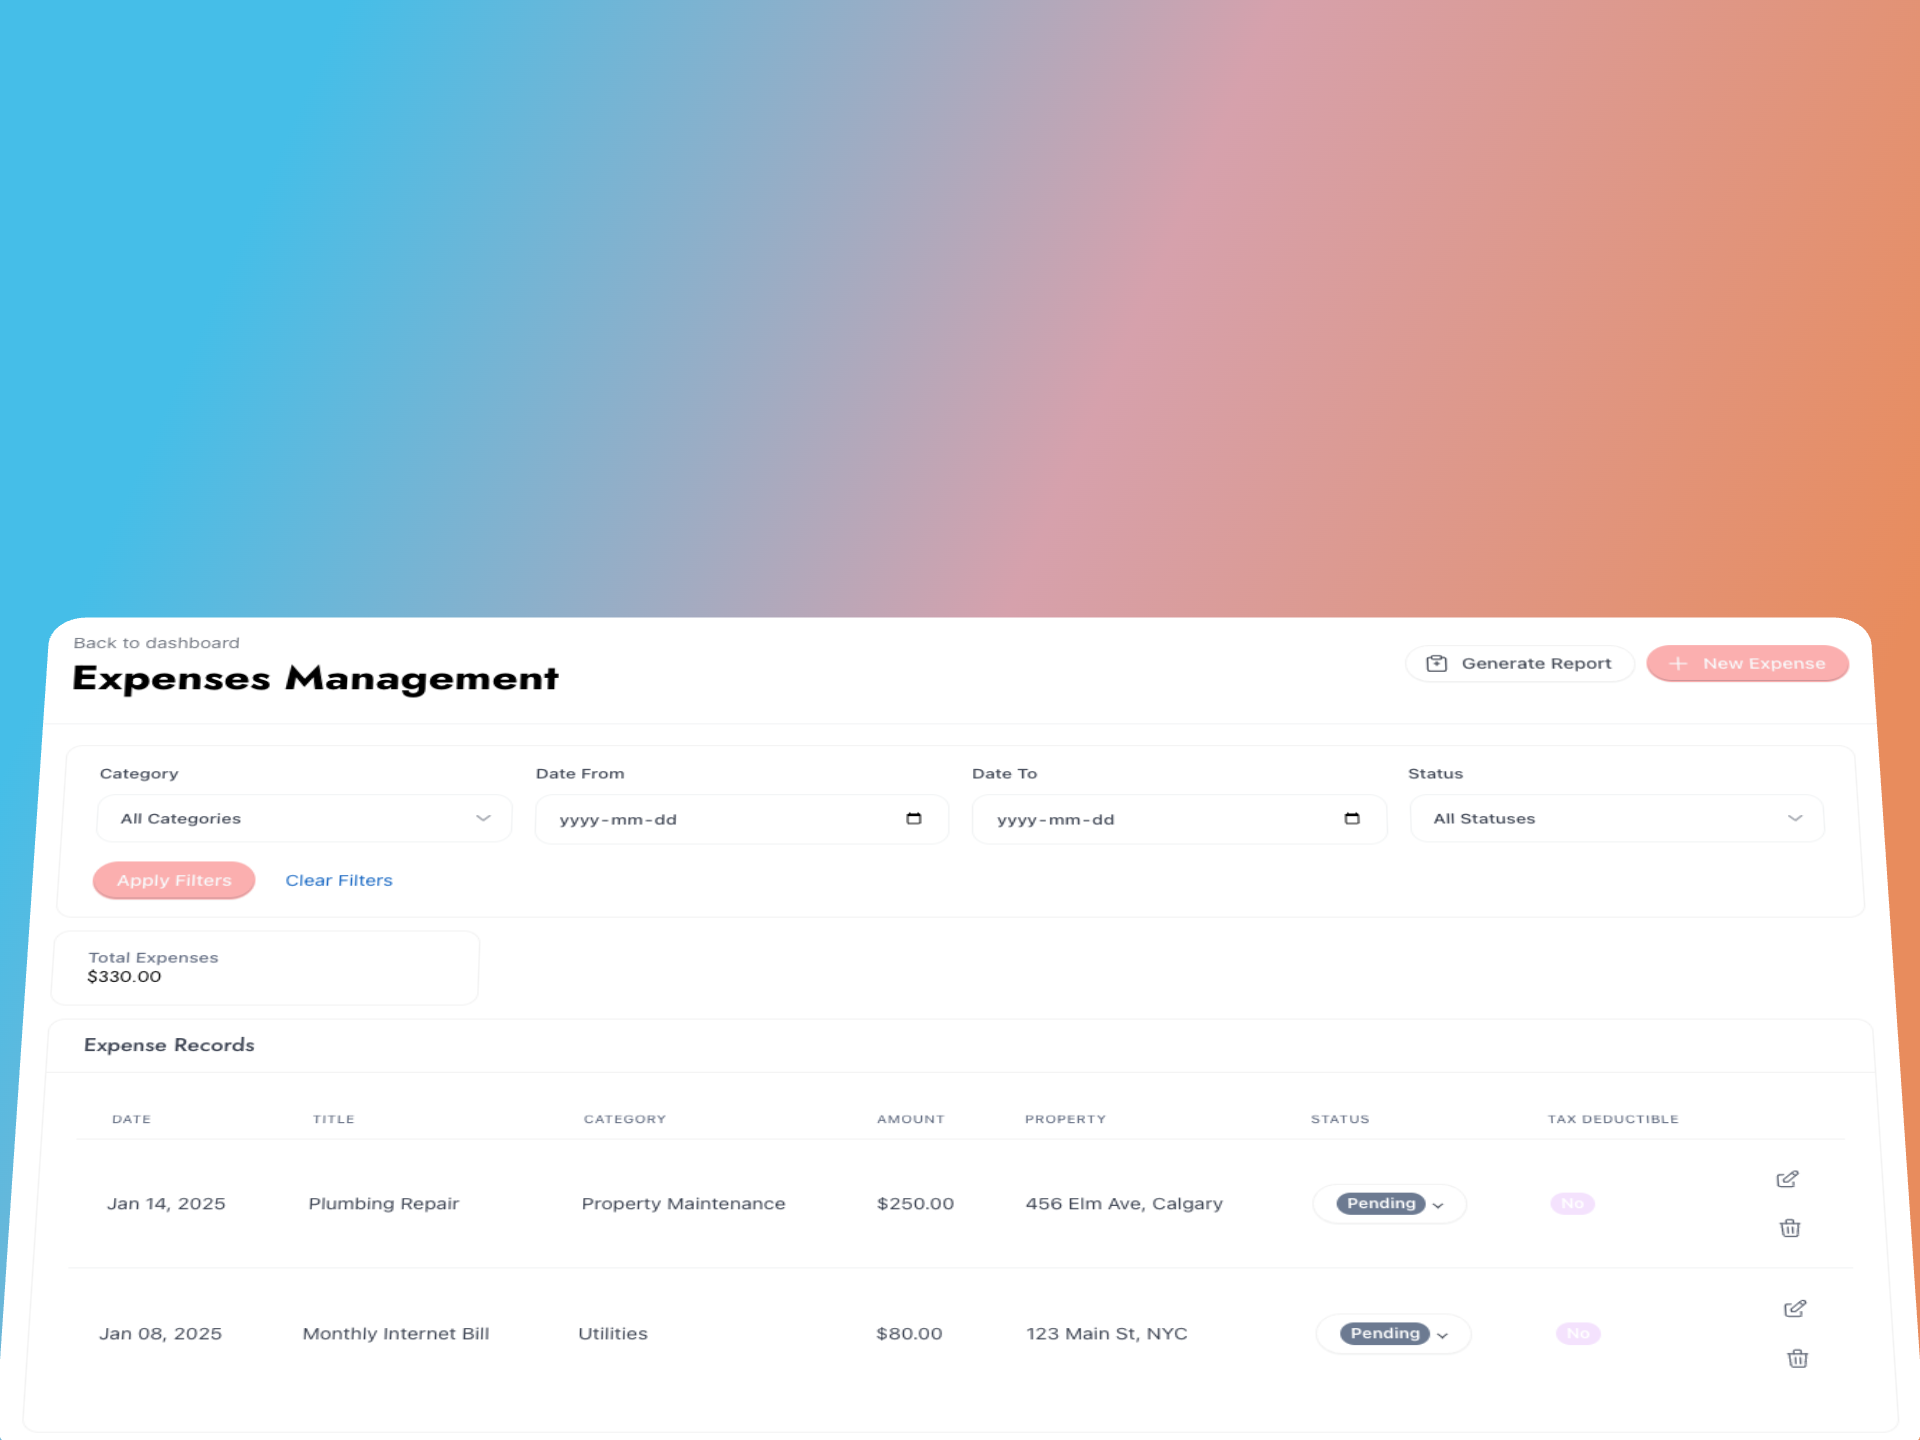Click the Clear Filters link
Image resolution: width=1920 pixels, height=1440 pixels.
pos(340,879)
